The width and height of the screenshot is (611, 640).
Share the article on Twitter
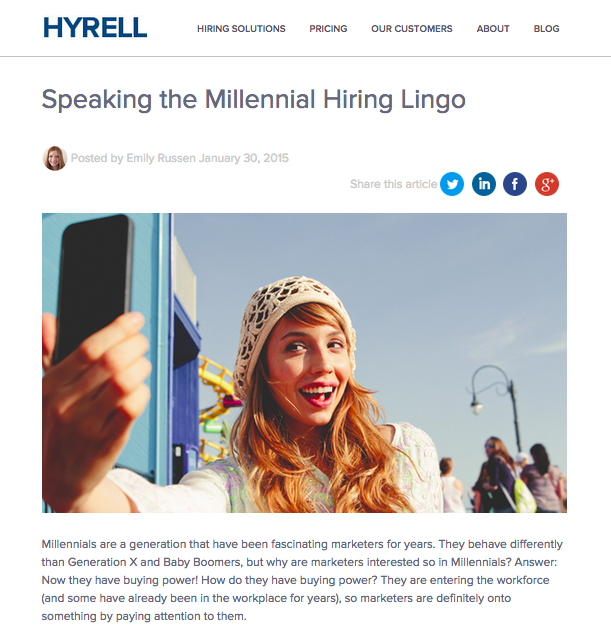(x=452, y=184)
